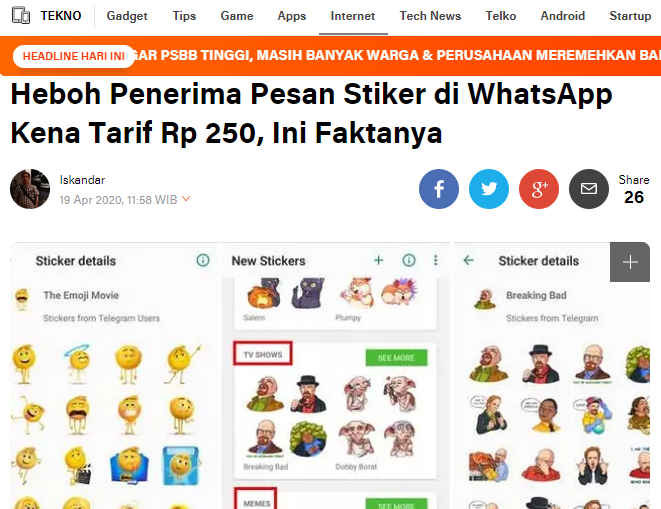The height and width of the screenshot is (509, 661).
Task: Open Tech News section
Action: click(x=430, y=16)
